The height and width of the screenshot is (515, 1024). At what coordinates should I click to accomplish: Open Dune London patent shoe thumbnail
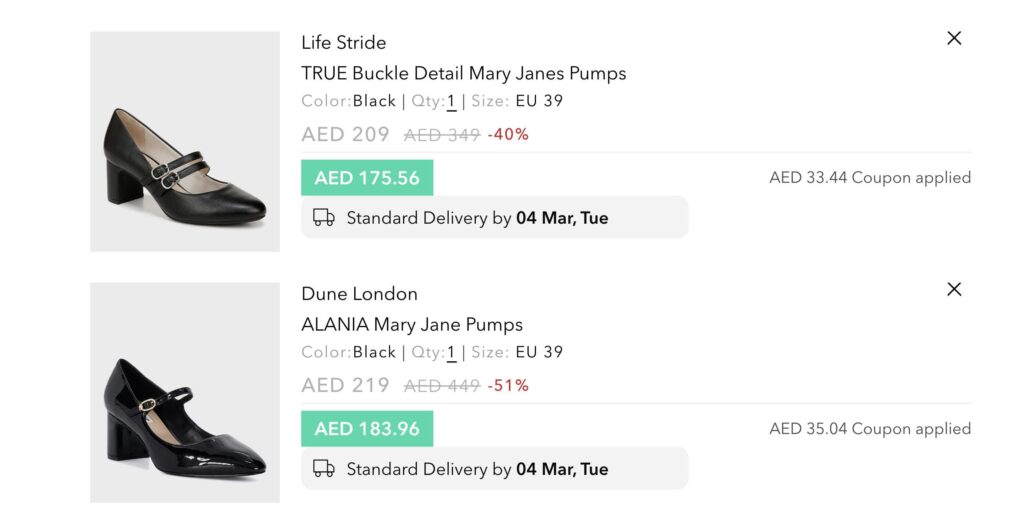[x=185, y=392]
